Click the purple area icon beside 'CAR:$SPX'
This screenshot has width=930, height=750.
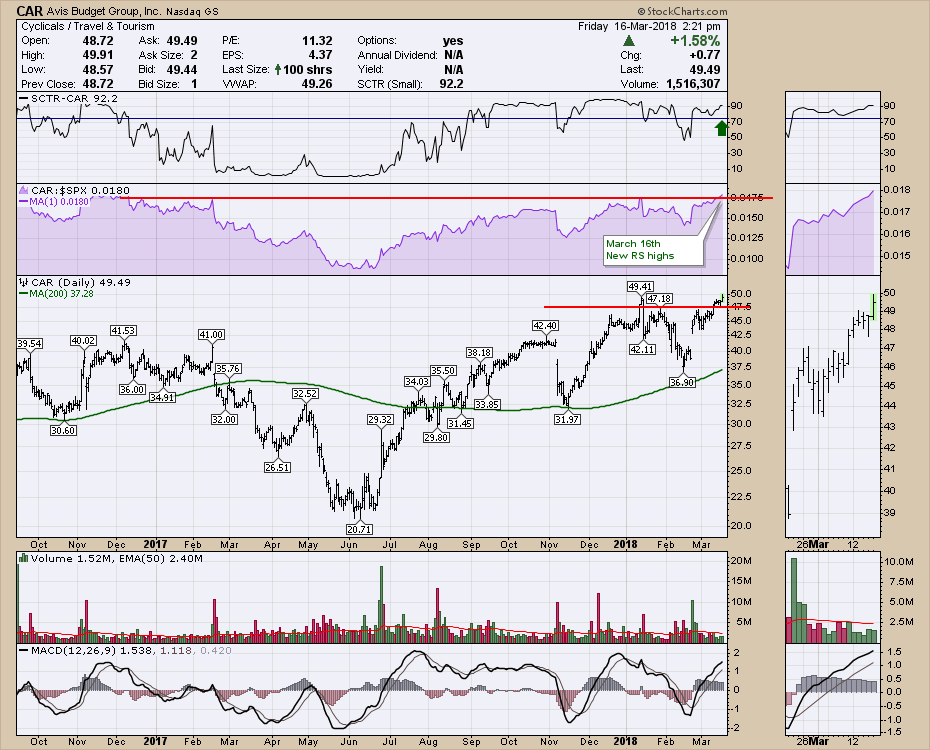24,190
